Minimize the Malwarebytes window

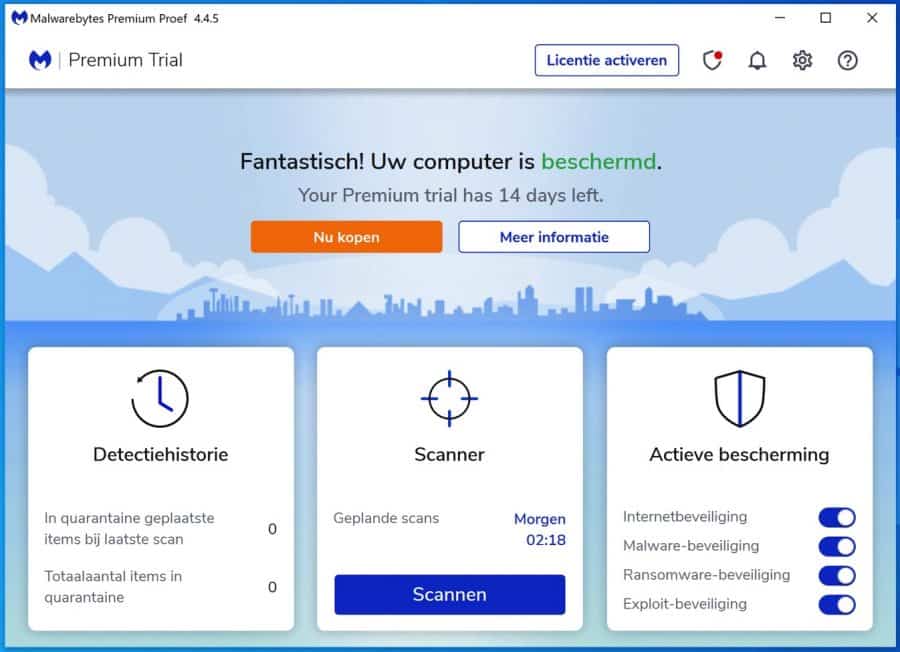(x=779, y=18)
